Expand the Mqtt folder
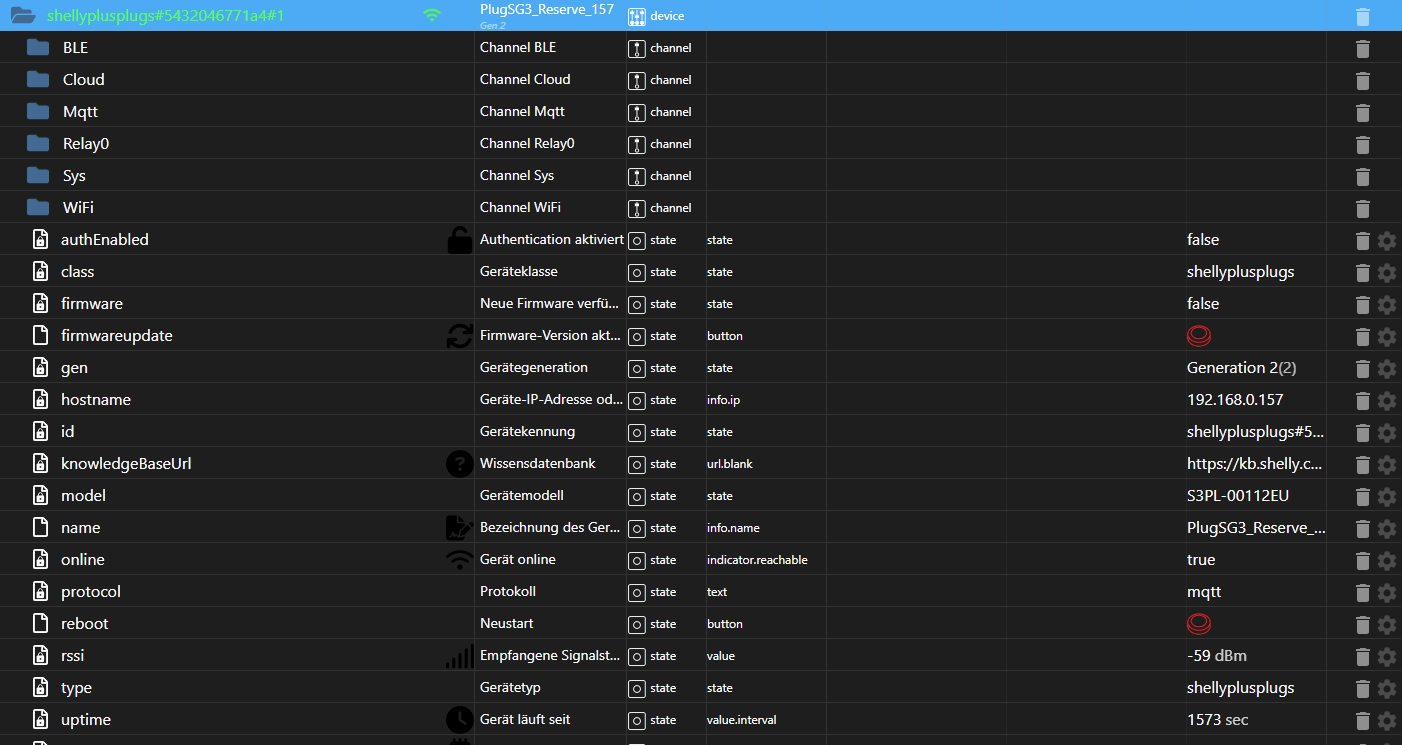The height and width of the screenshot is (745, 1402). [38, 111]
